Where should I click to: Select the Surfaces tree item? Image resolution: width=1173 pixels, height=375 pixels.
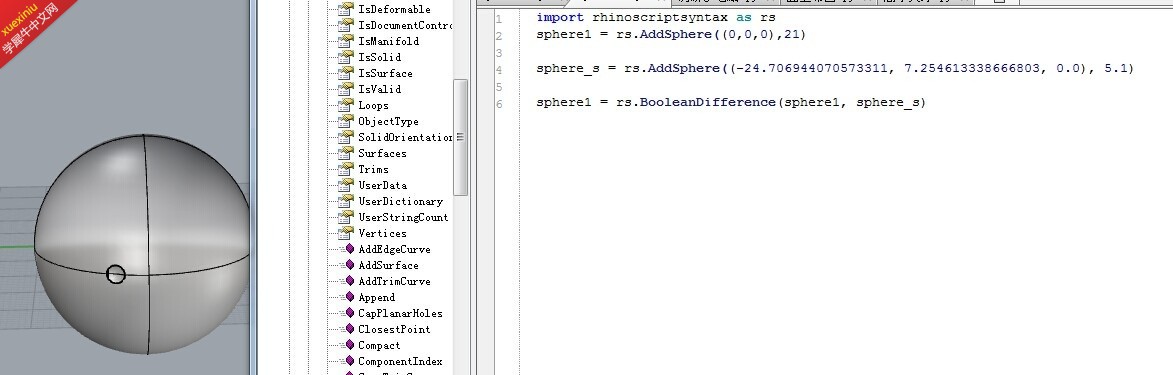tap(382, 153)
